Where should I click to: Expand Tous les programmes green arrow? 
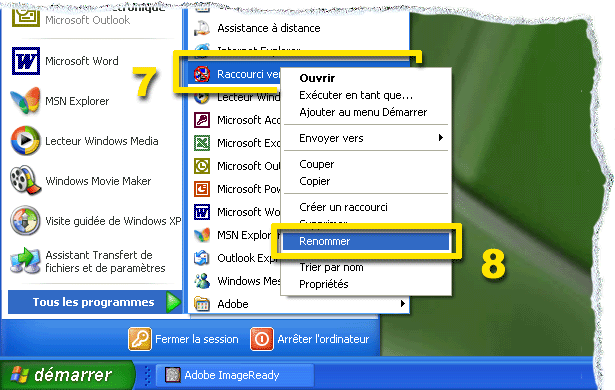click(173, 302)
